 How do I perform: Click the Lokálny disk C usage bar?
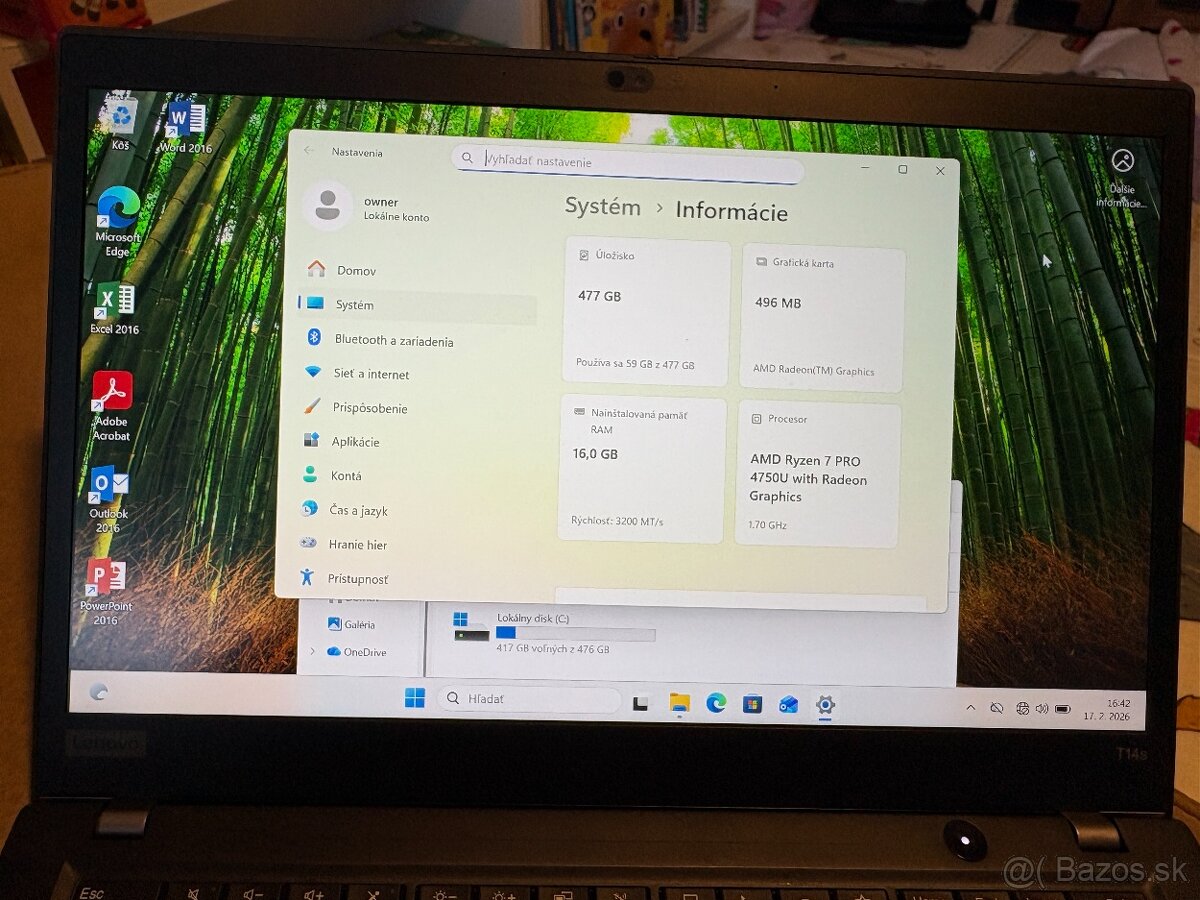tap(576, 632)
